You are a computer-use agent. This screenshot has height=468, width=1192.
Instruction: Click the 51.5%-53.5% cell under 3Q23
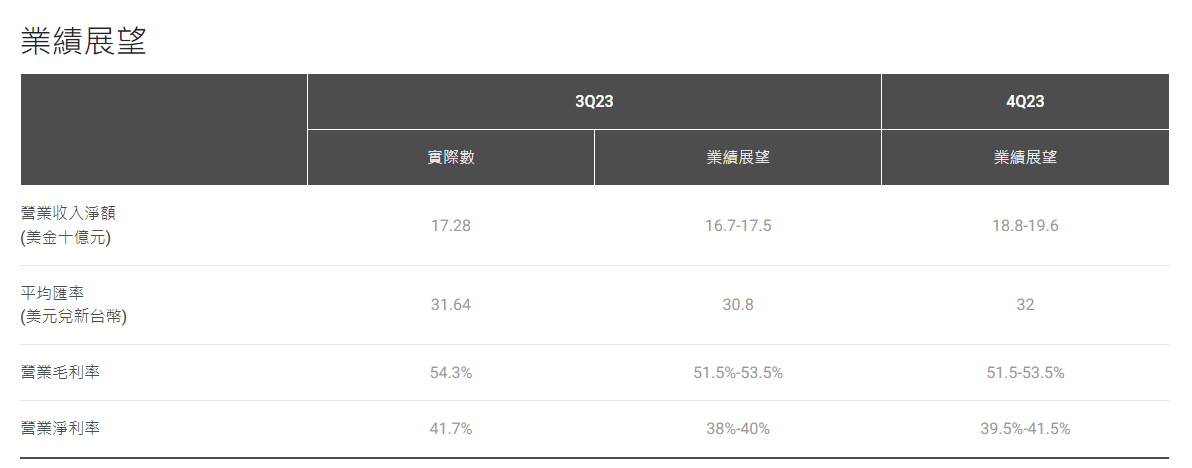click(738, 373)
